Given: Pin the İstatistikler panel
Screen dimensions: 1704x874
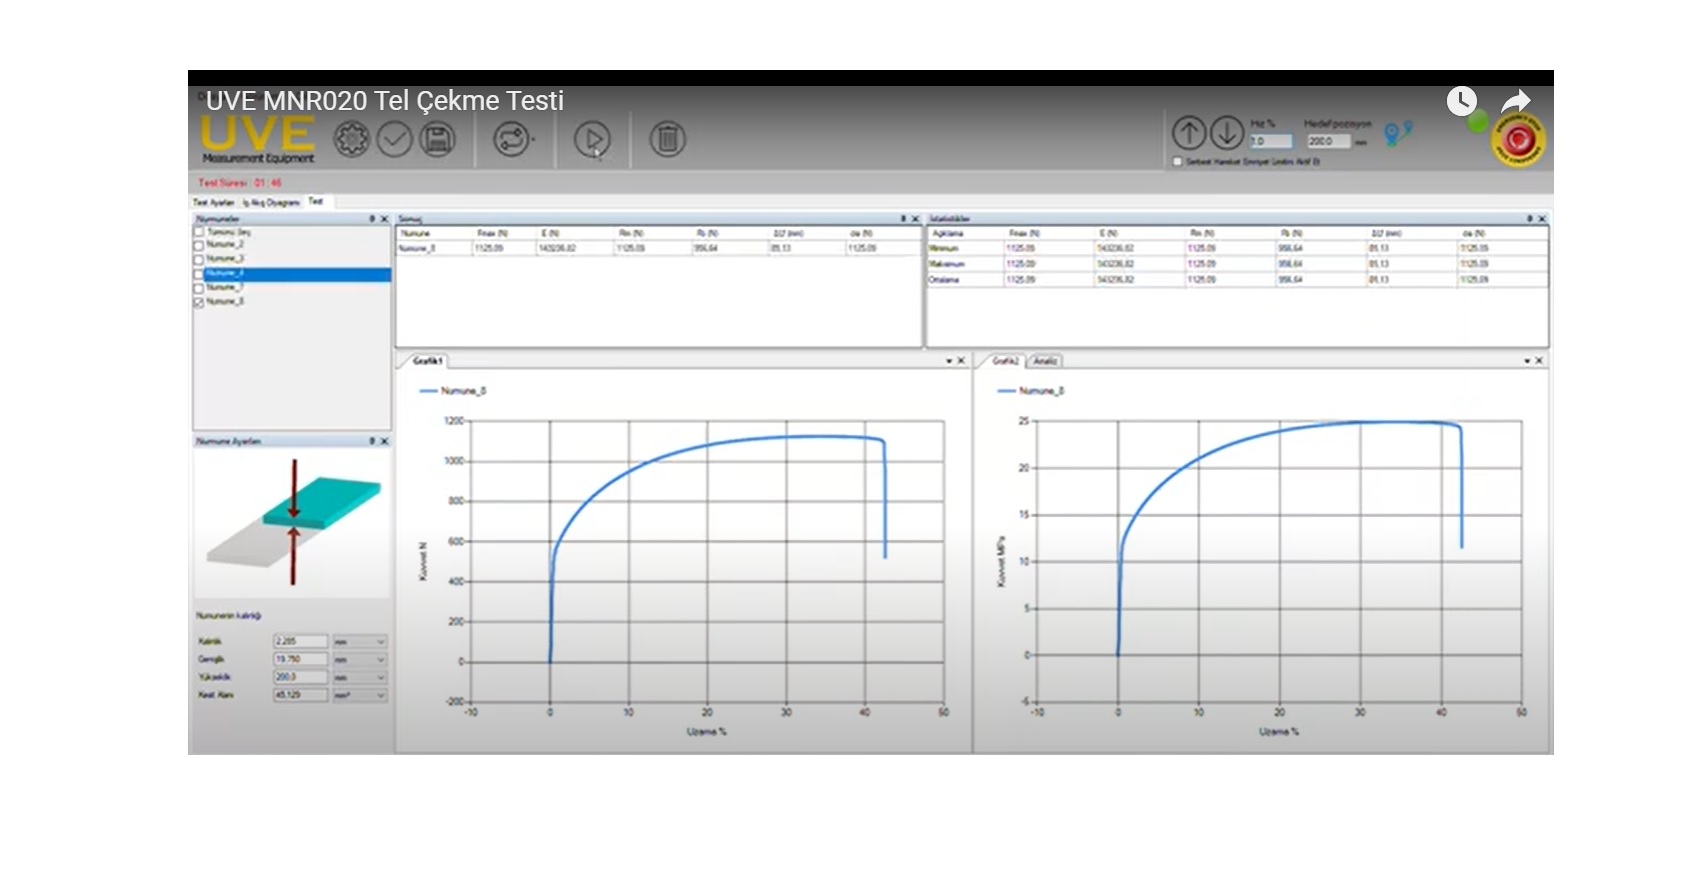Looking at the screenshot, I should pos(1530,218).
